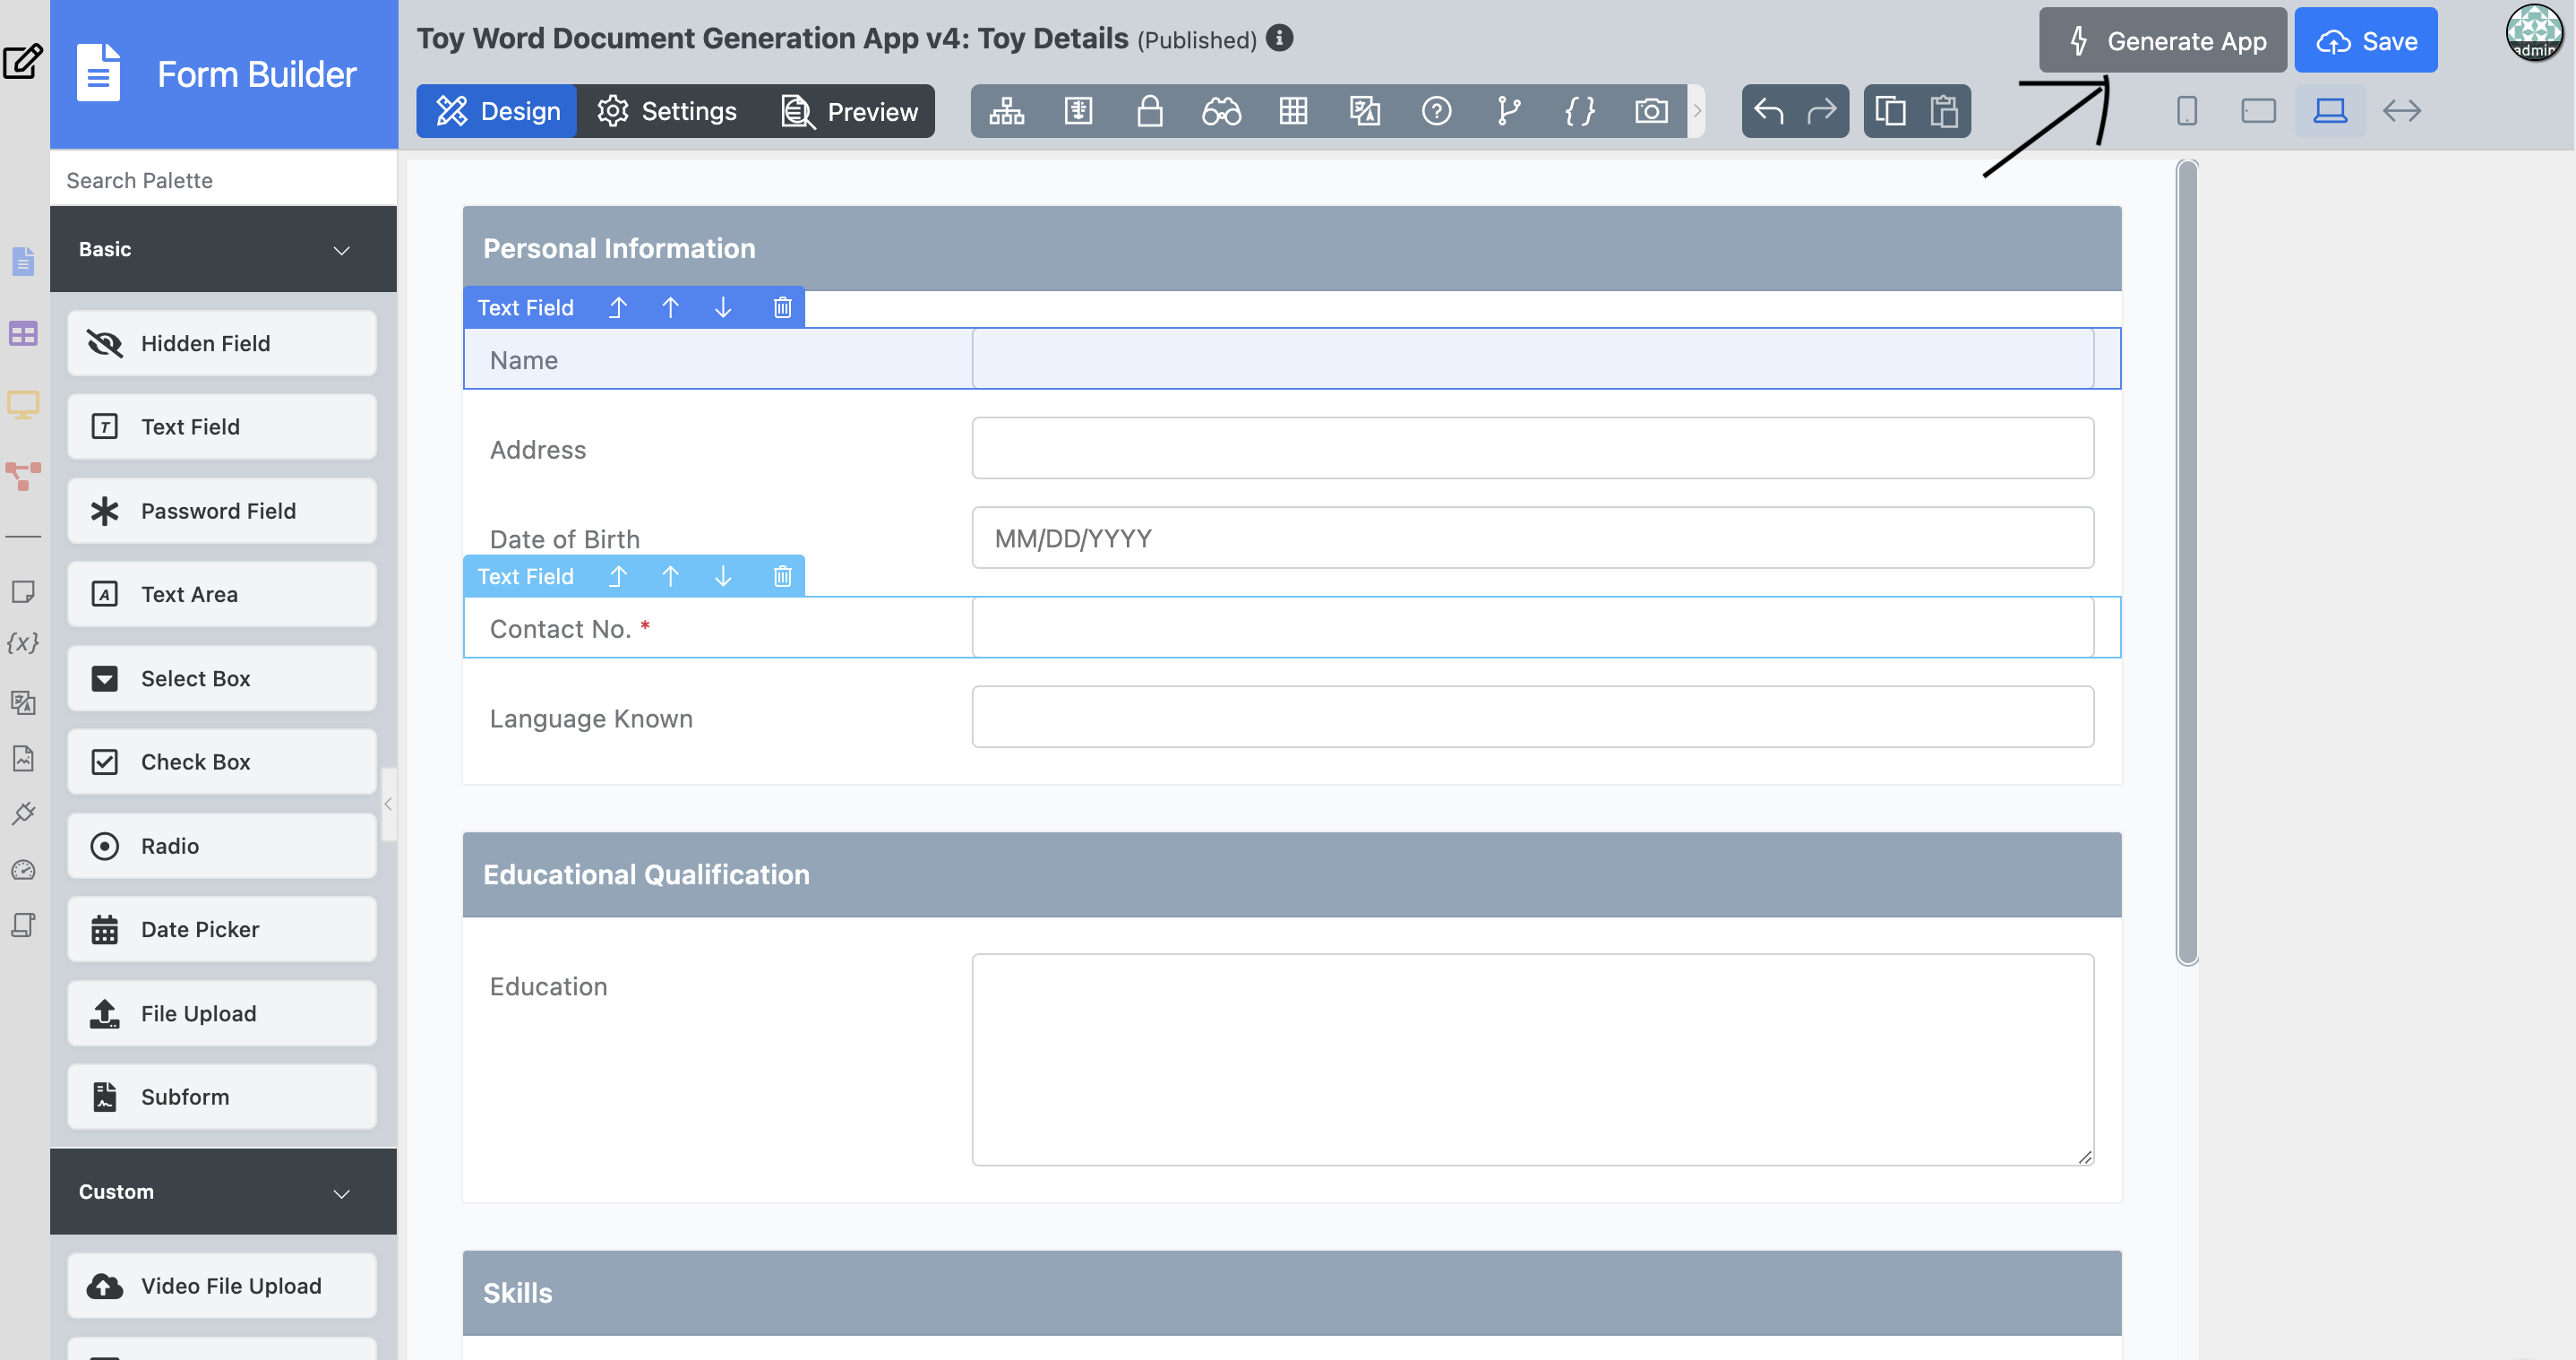Click the Search Palette input field
Image resolution: width=2576 pixels, height=1360 pixels.
pyautogui.click(x=223, y=180)
